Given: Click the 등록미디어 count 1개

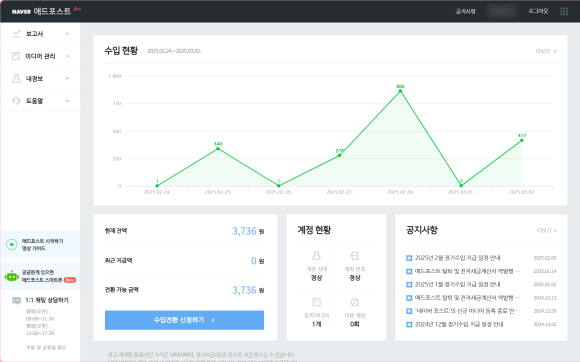Looking at the screenshot, I should 316,324.
